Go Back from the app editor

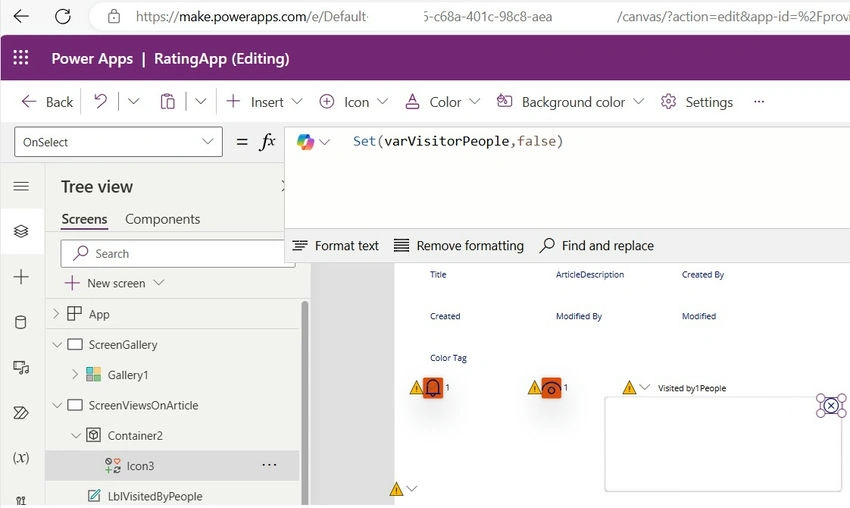click(47, 102)
